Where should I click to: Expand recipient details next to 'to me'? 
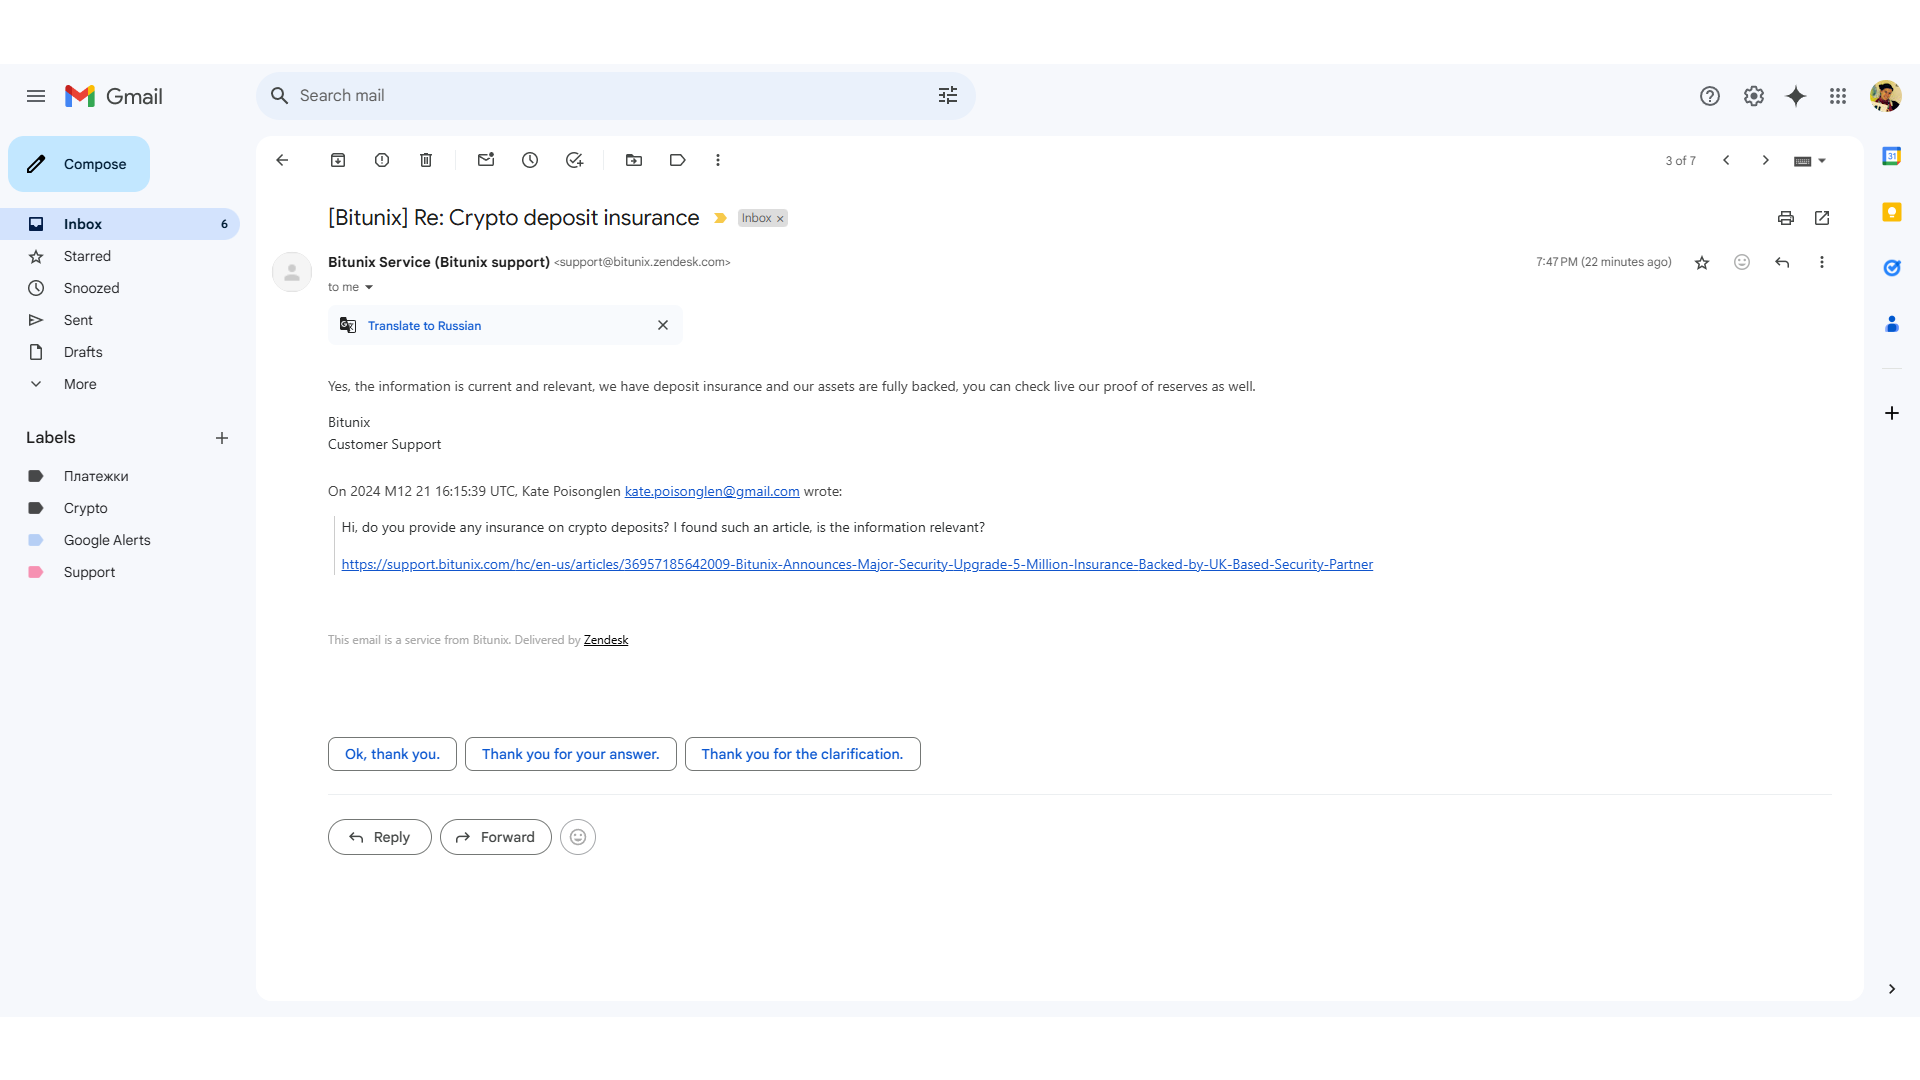369,287
